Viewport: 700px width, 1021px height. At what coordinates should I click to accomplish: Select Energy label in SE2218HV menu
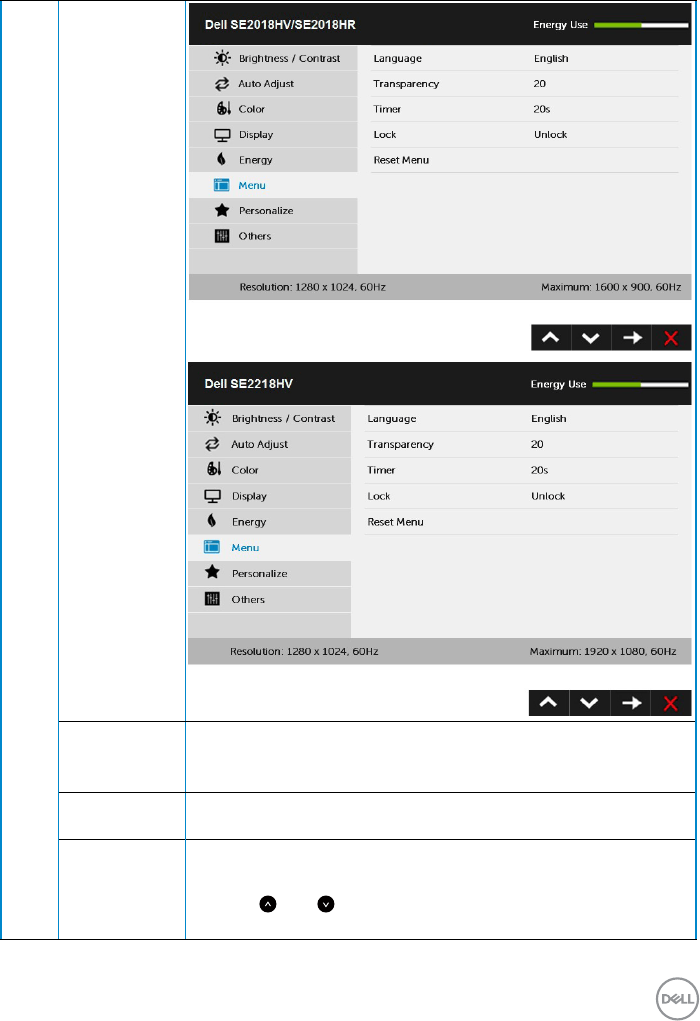(249, 522)
